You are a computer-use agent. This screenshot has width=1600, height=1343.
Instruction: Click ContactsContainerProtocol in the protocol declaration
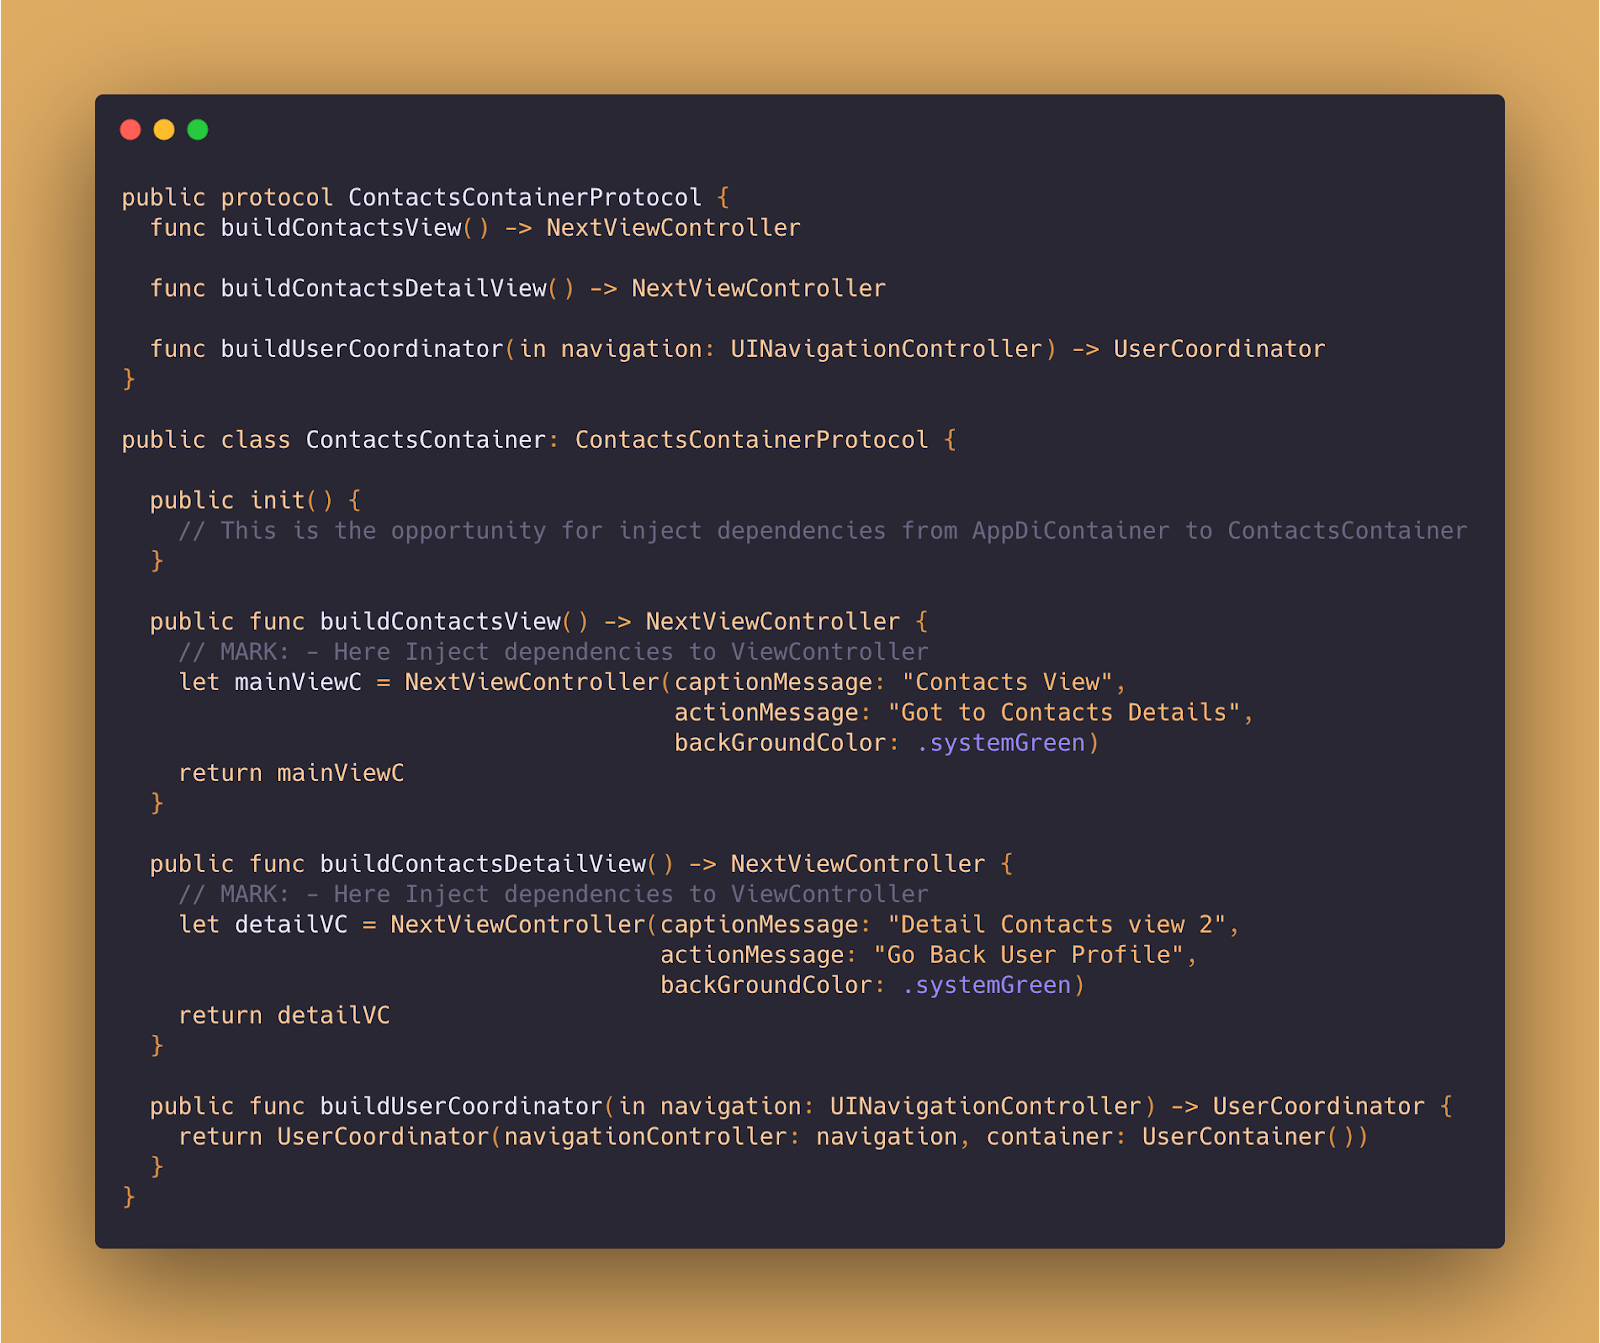(x=525, y=197)
